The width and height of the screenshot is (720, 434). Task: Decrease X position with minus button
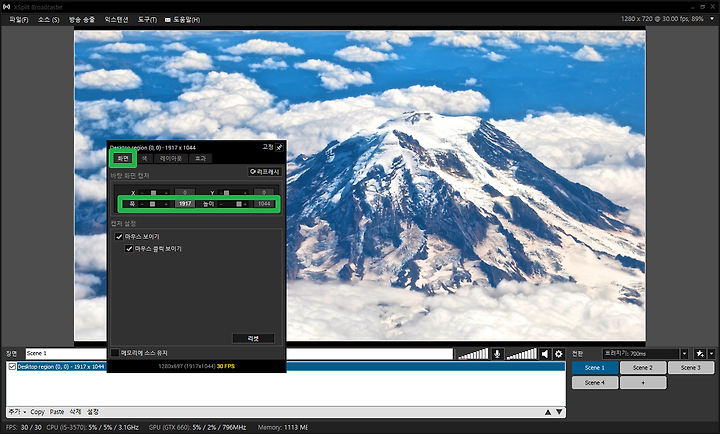[142, 193]
